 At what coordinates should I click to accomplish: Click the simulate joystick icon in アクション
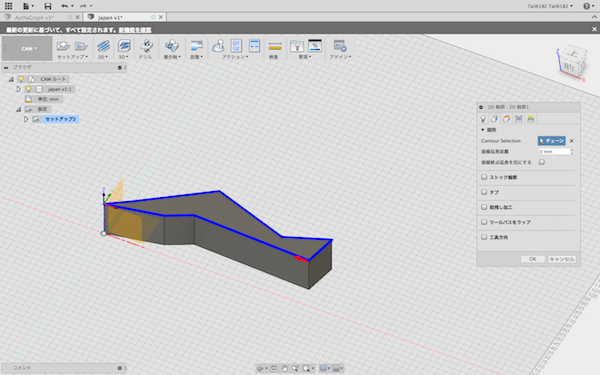point(218,46)
